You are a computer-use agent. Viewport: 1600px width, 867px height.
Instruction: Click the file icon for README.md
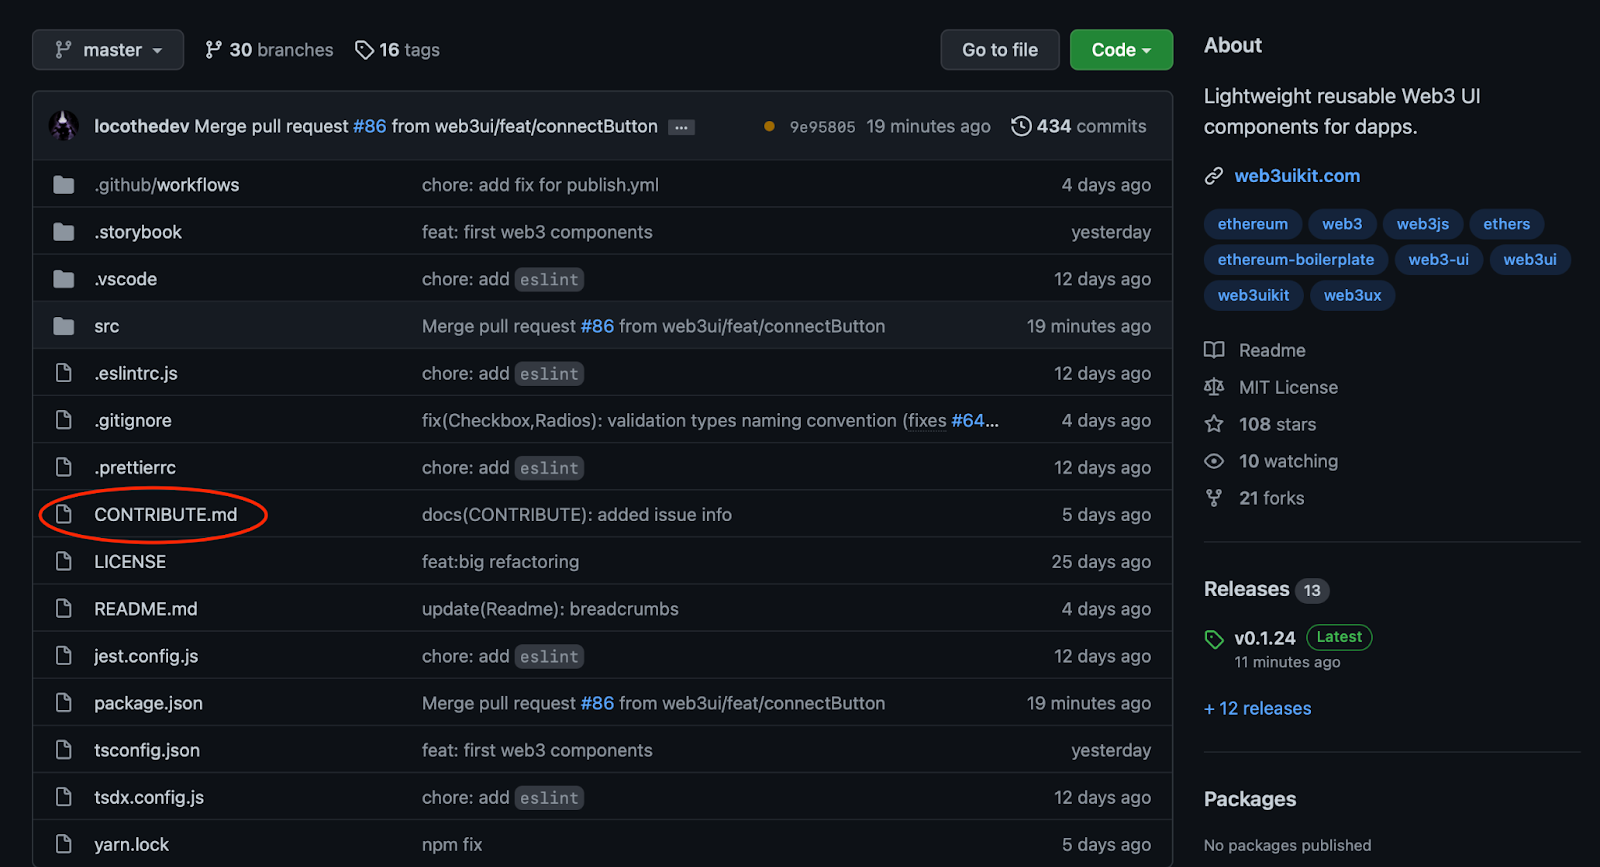point(64,608)
